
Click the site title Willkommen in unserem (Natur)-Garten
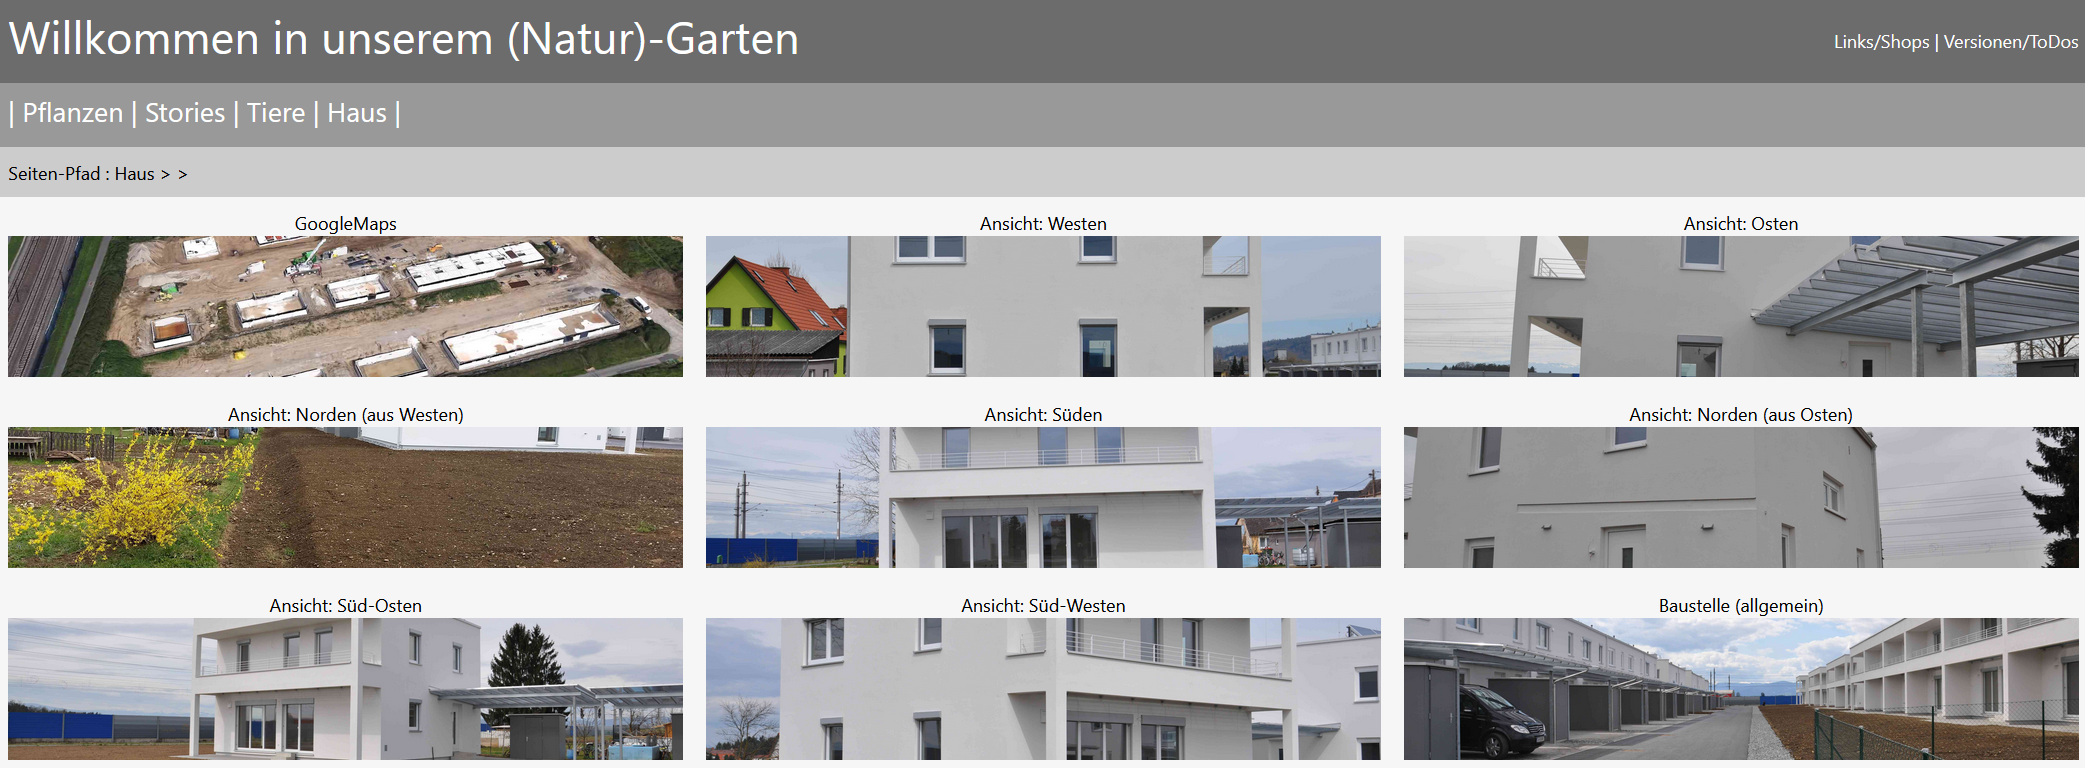point(403,39)
